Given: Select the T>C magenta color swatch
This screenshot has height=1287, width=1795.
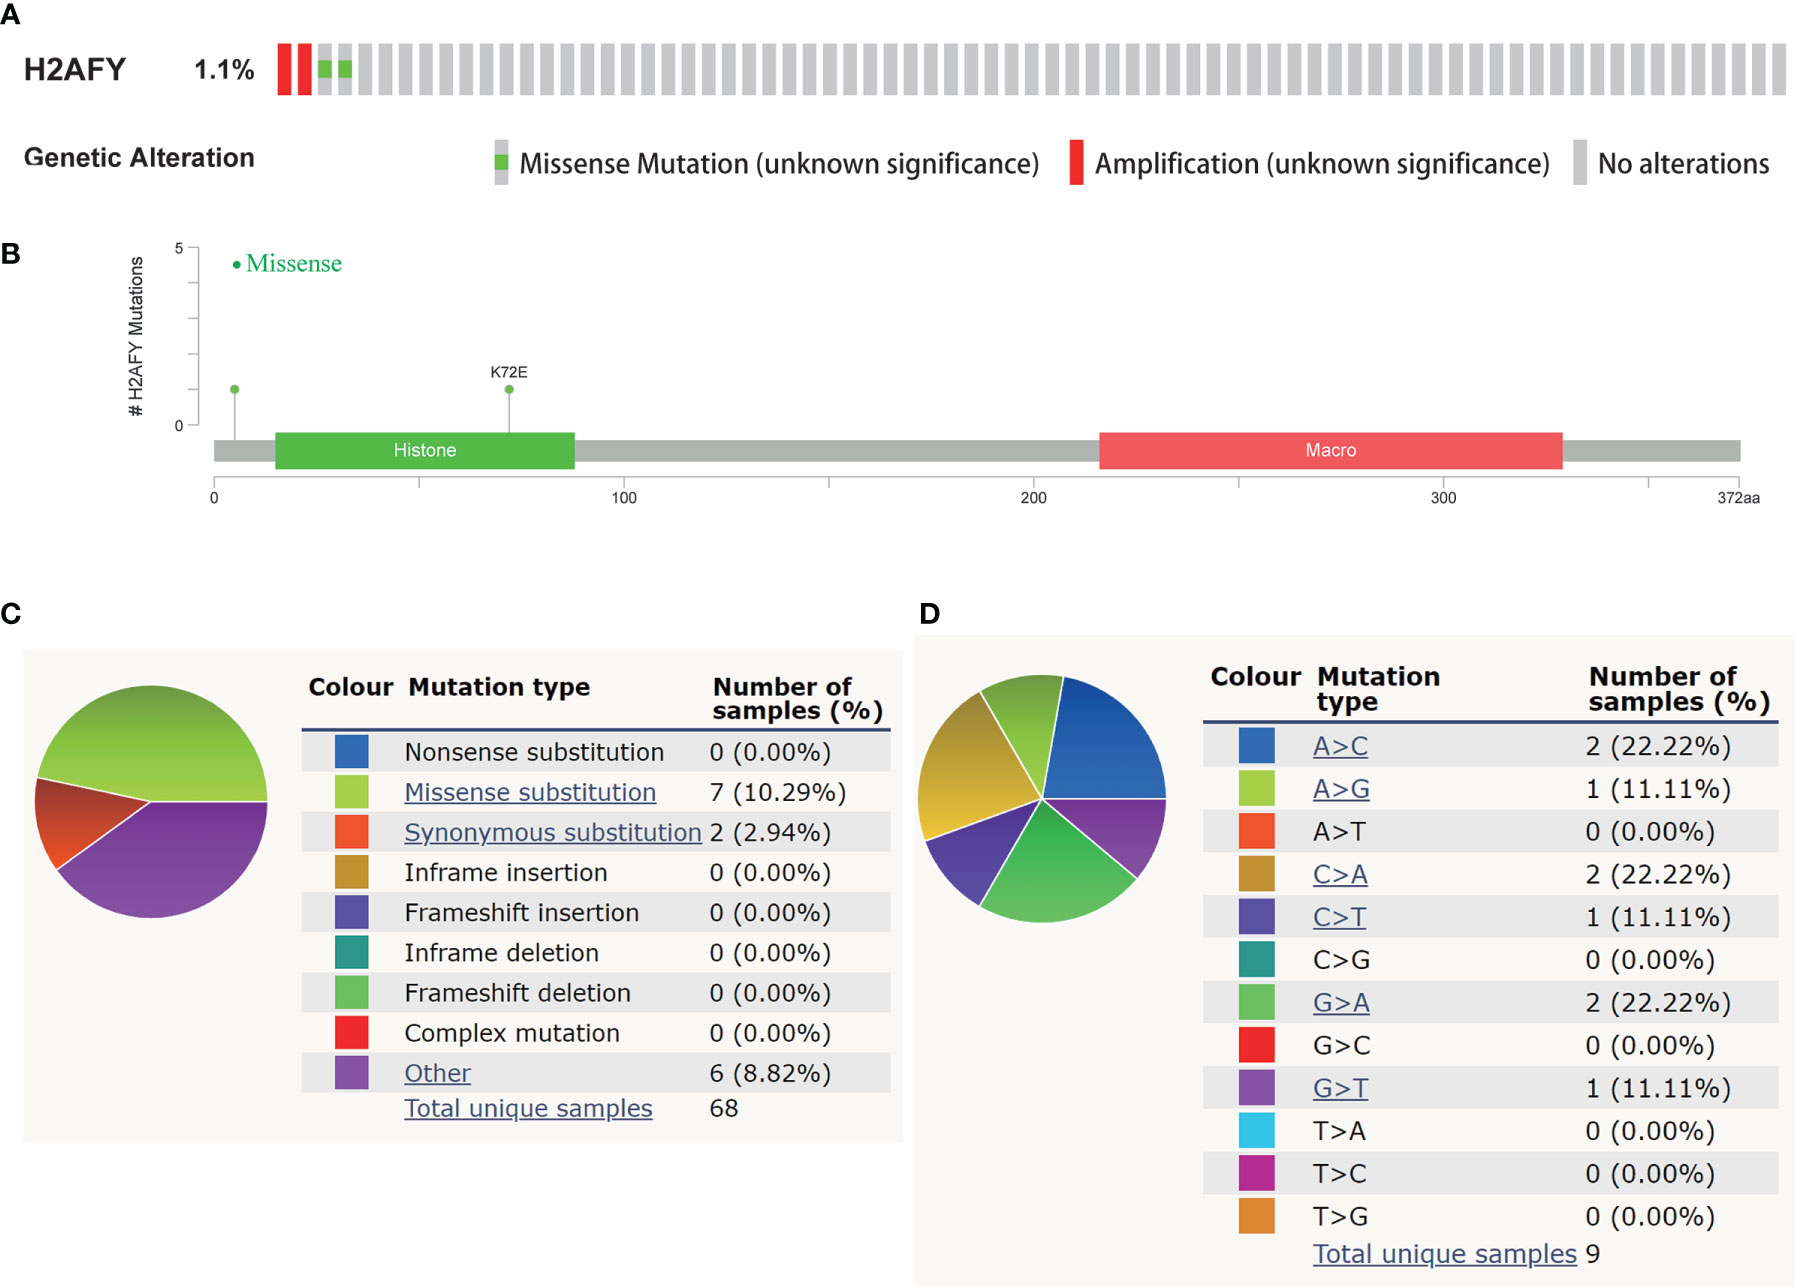Looking at the screenshot, I should point(1256,1173).
